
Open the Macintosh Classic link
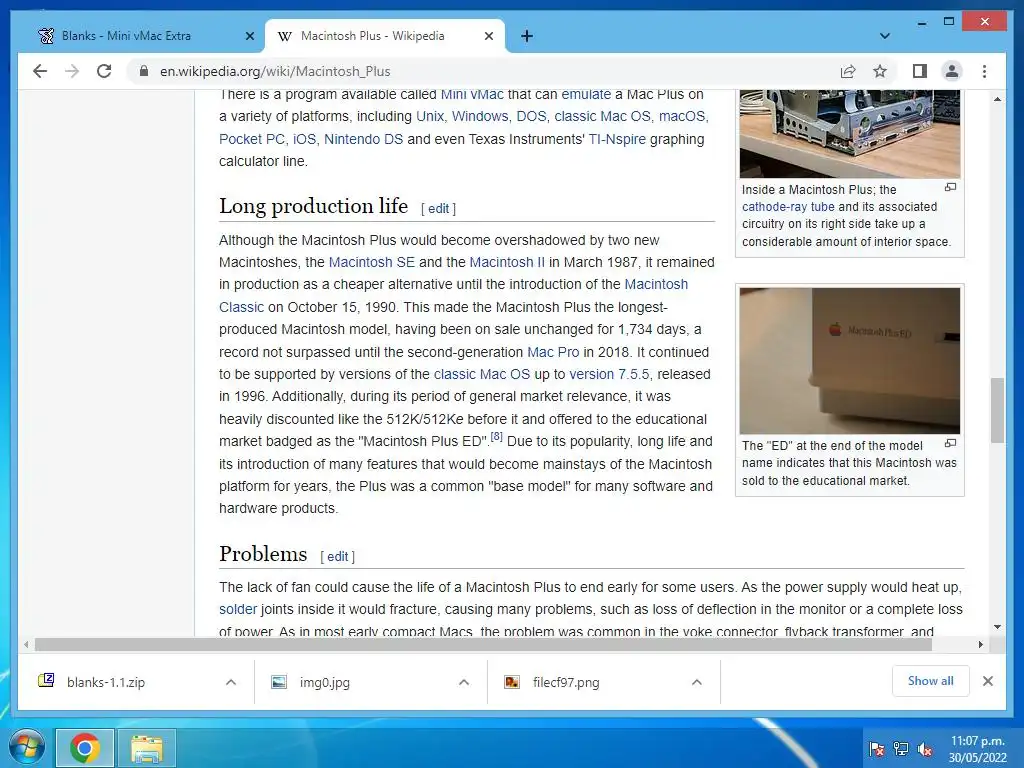656,284
